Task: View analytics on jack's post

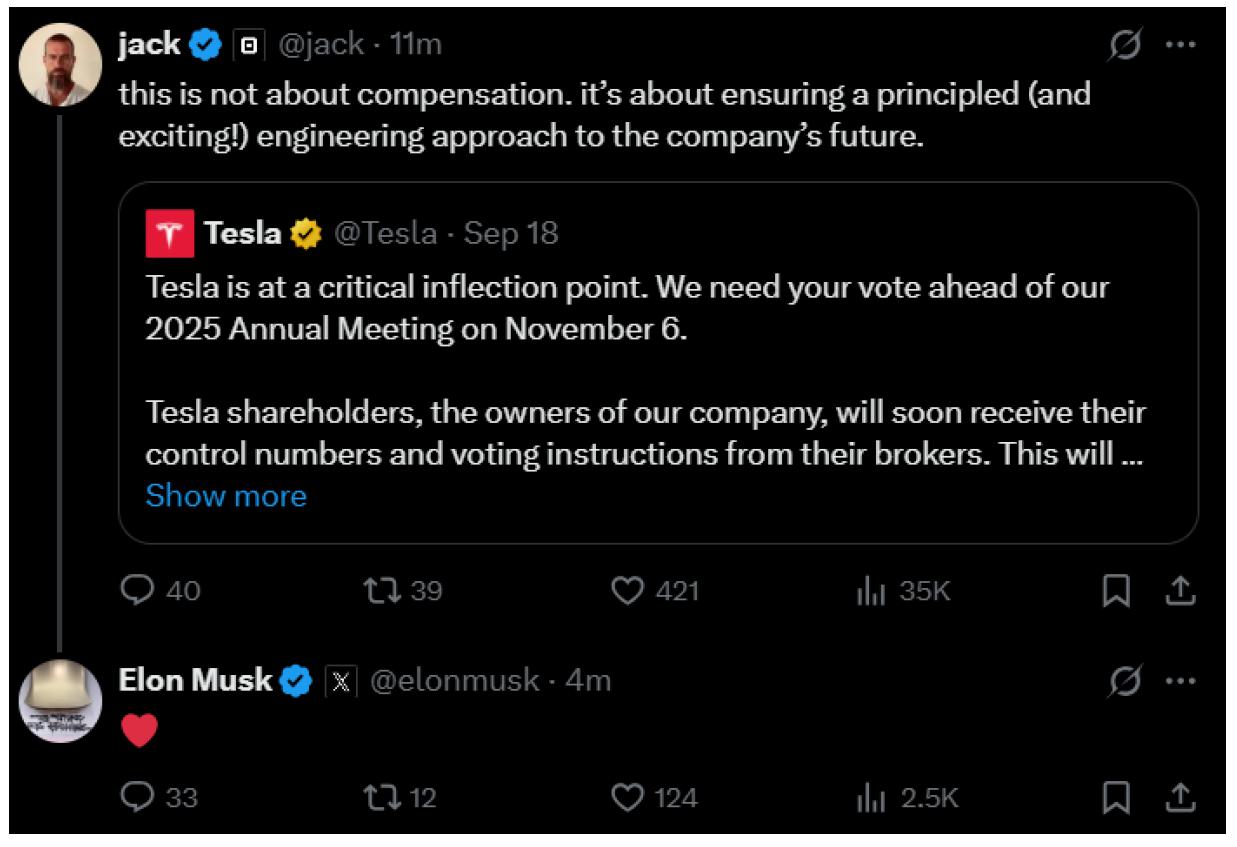Action: coord(873,592)
